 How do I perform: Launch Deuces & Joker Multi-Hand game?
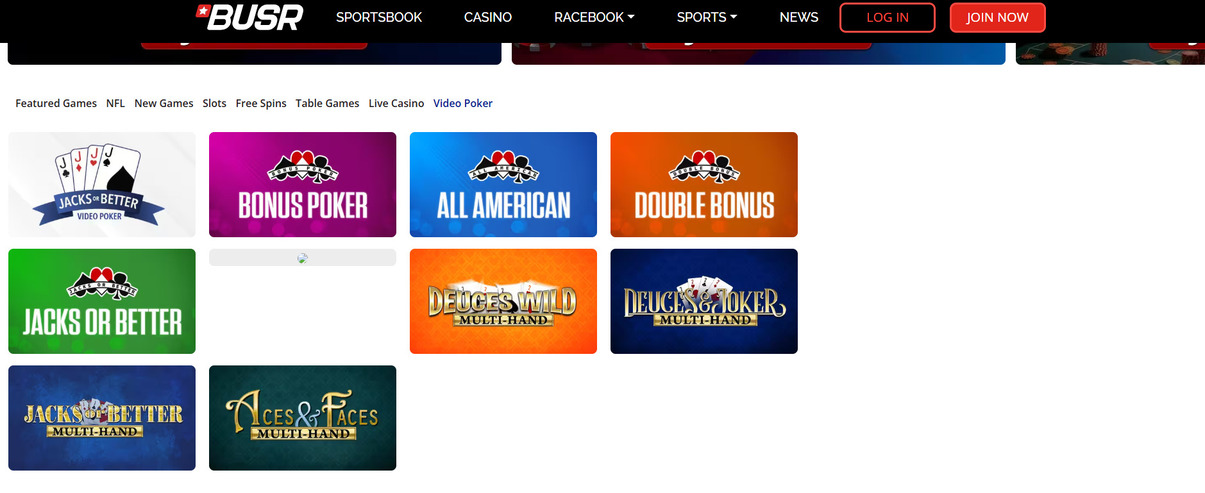(x=704, y=301)
